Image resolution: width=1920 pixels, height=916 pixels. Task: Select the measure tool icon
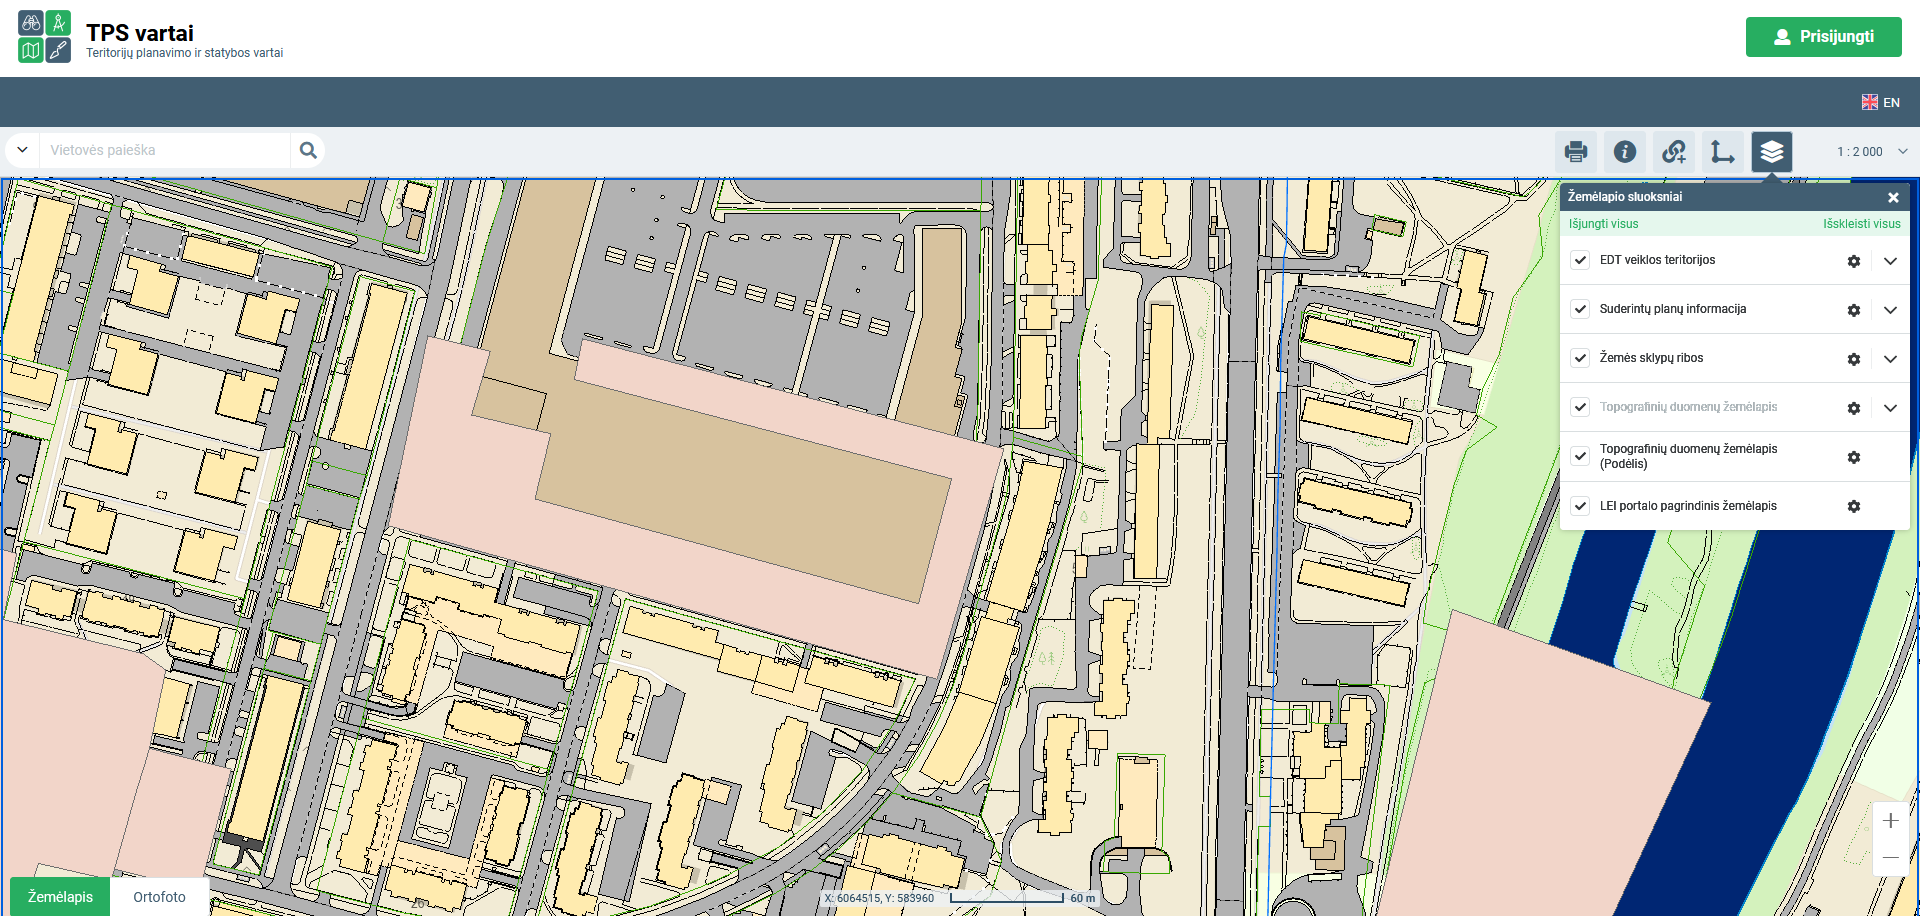(1722, 152)
